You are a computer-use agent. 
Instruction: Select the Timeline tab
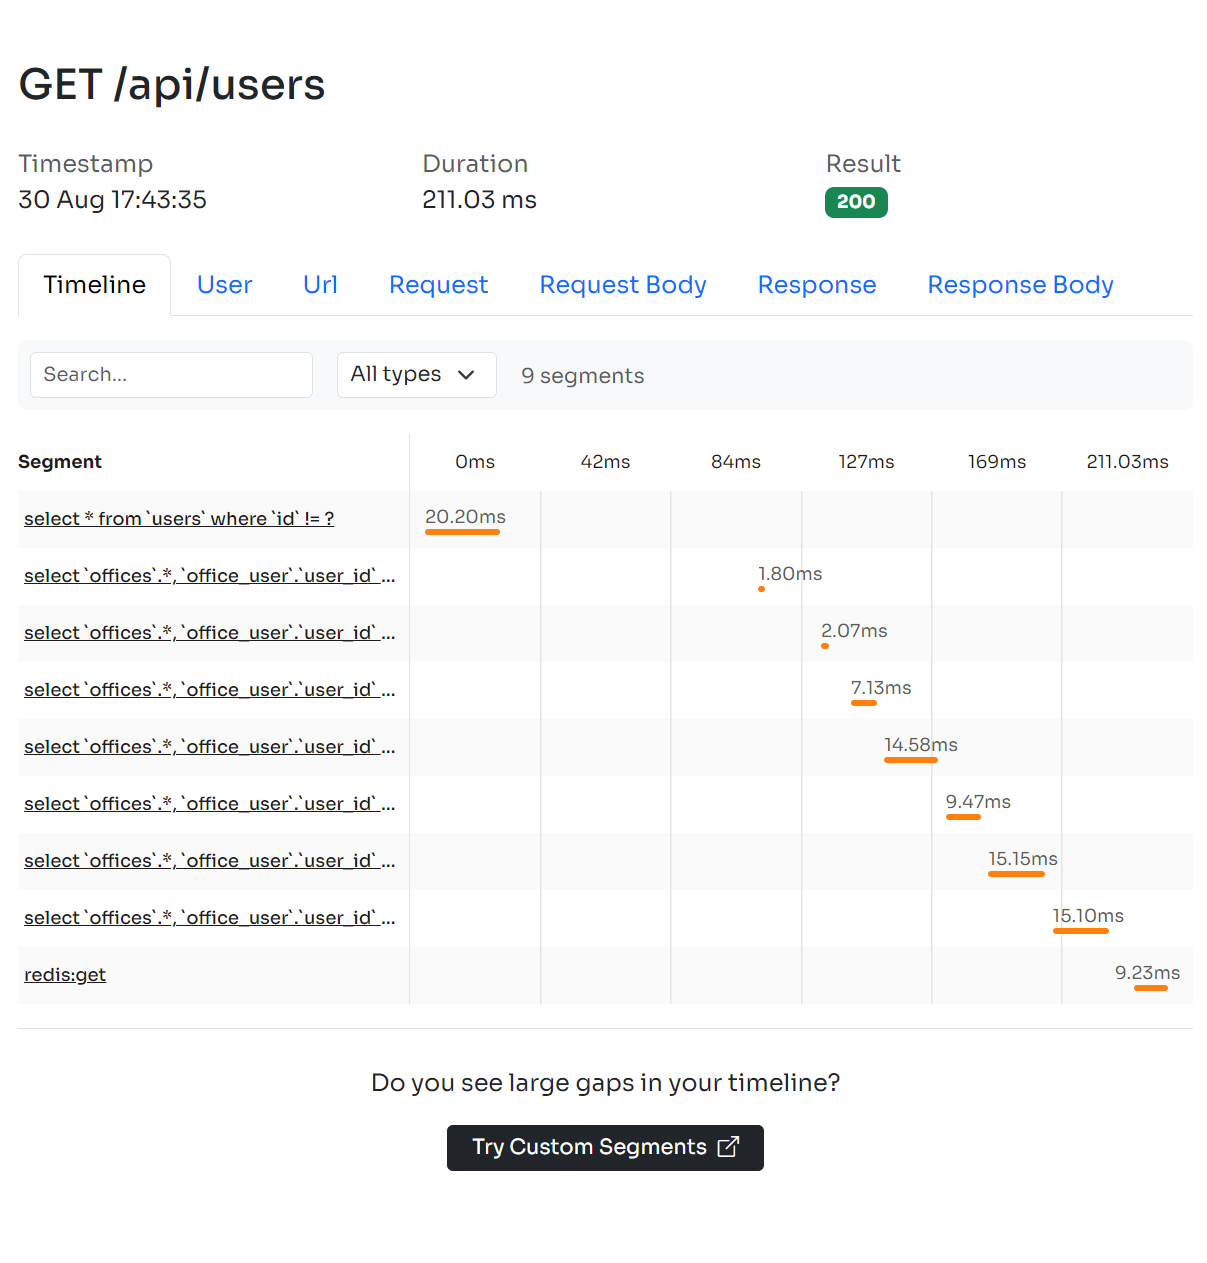95,285
